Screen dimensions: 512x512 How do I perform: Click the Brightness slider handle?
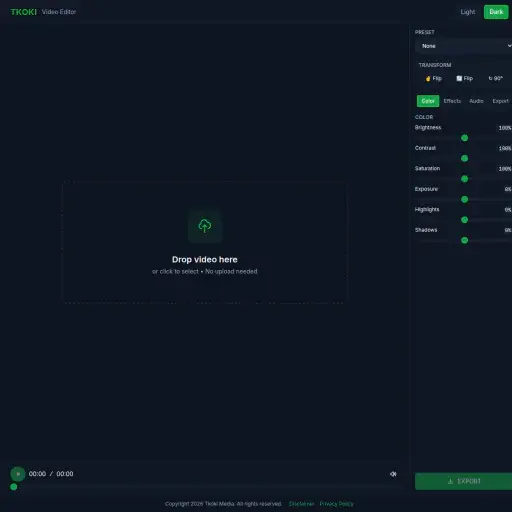[x=464, y=138]
